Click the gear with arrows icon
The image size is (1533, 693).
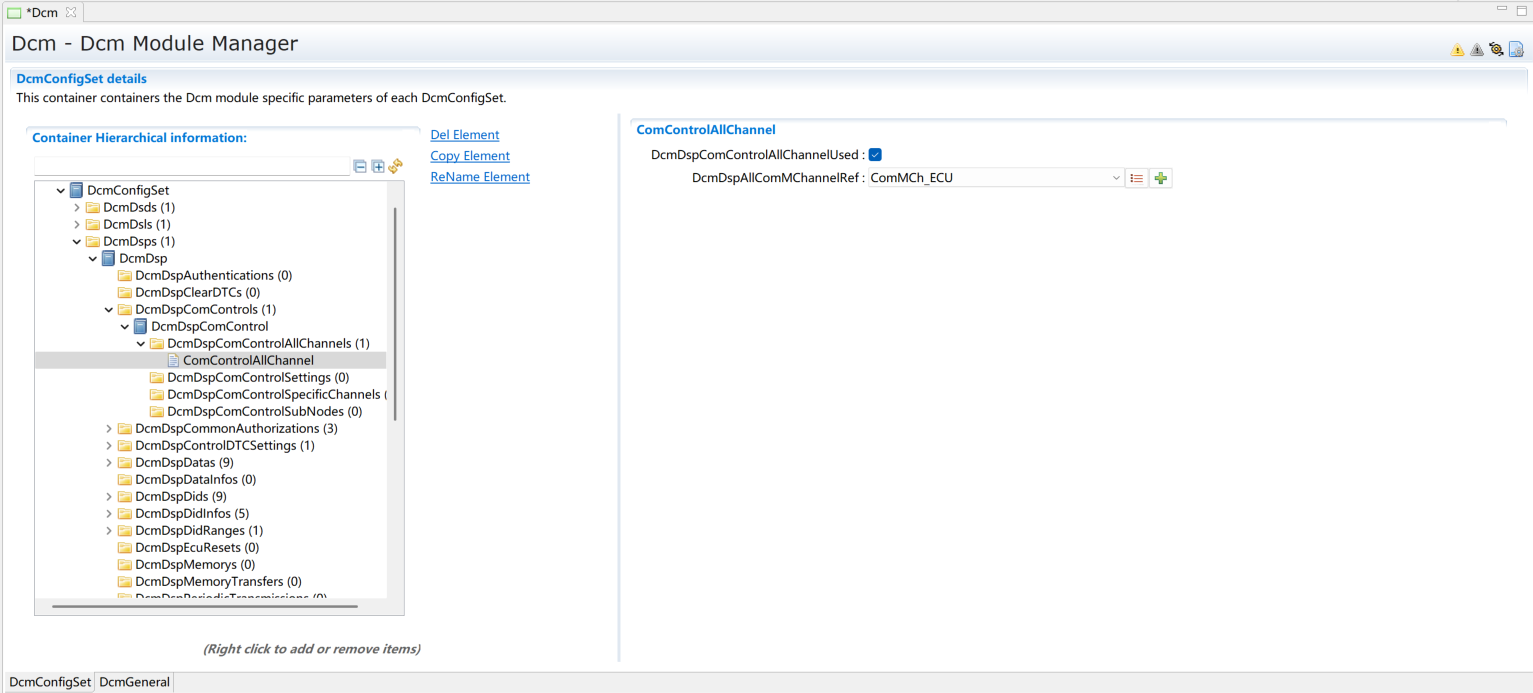1496,49
